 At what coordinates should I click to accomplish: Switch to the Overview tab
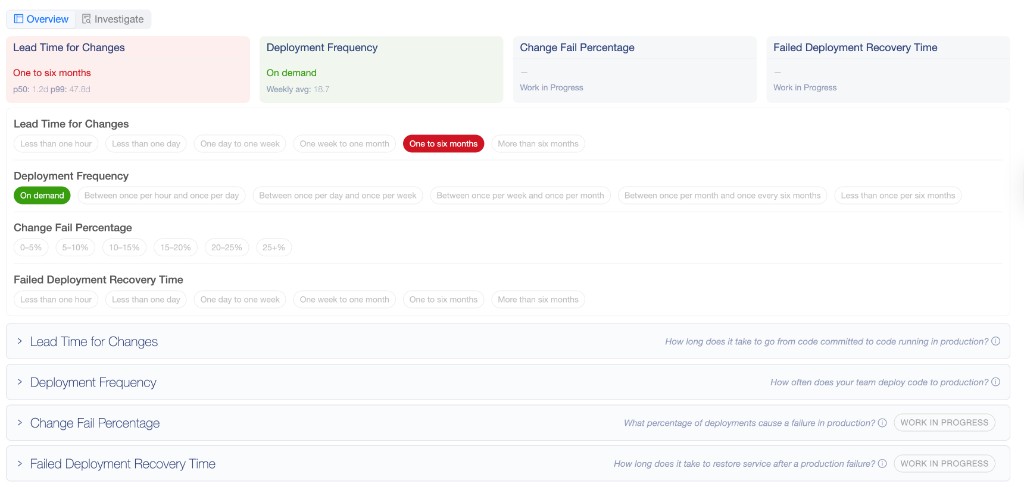[41, 19]
